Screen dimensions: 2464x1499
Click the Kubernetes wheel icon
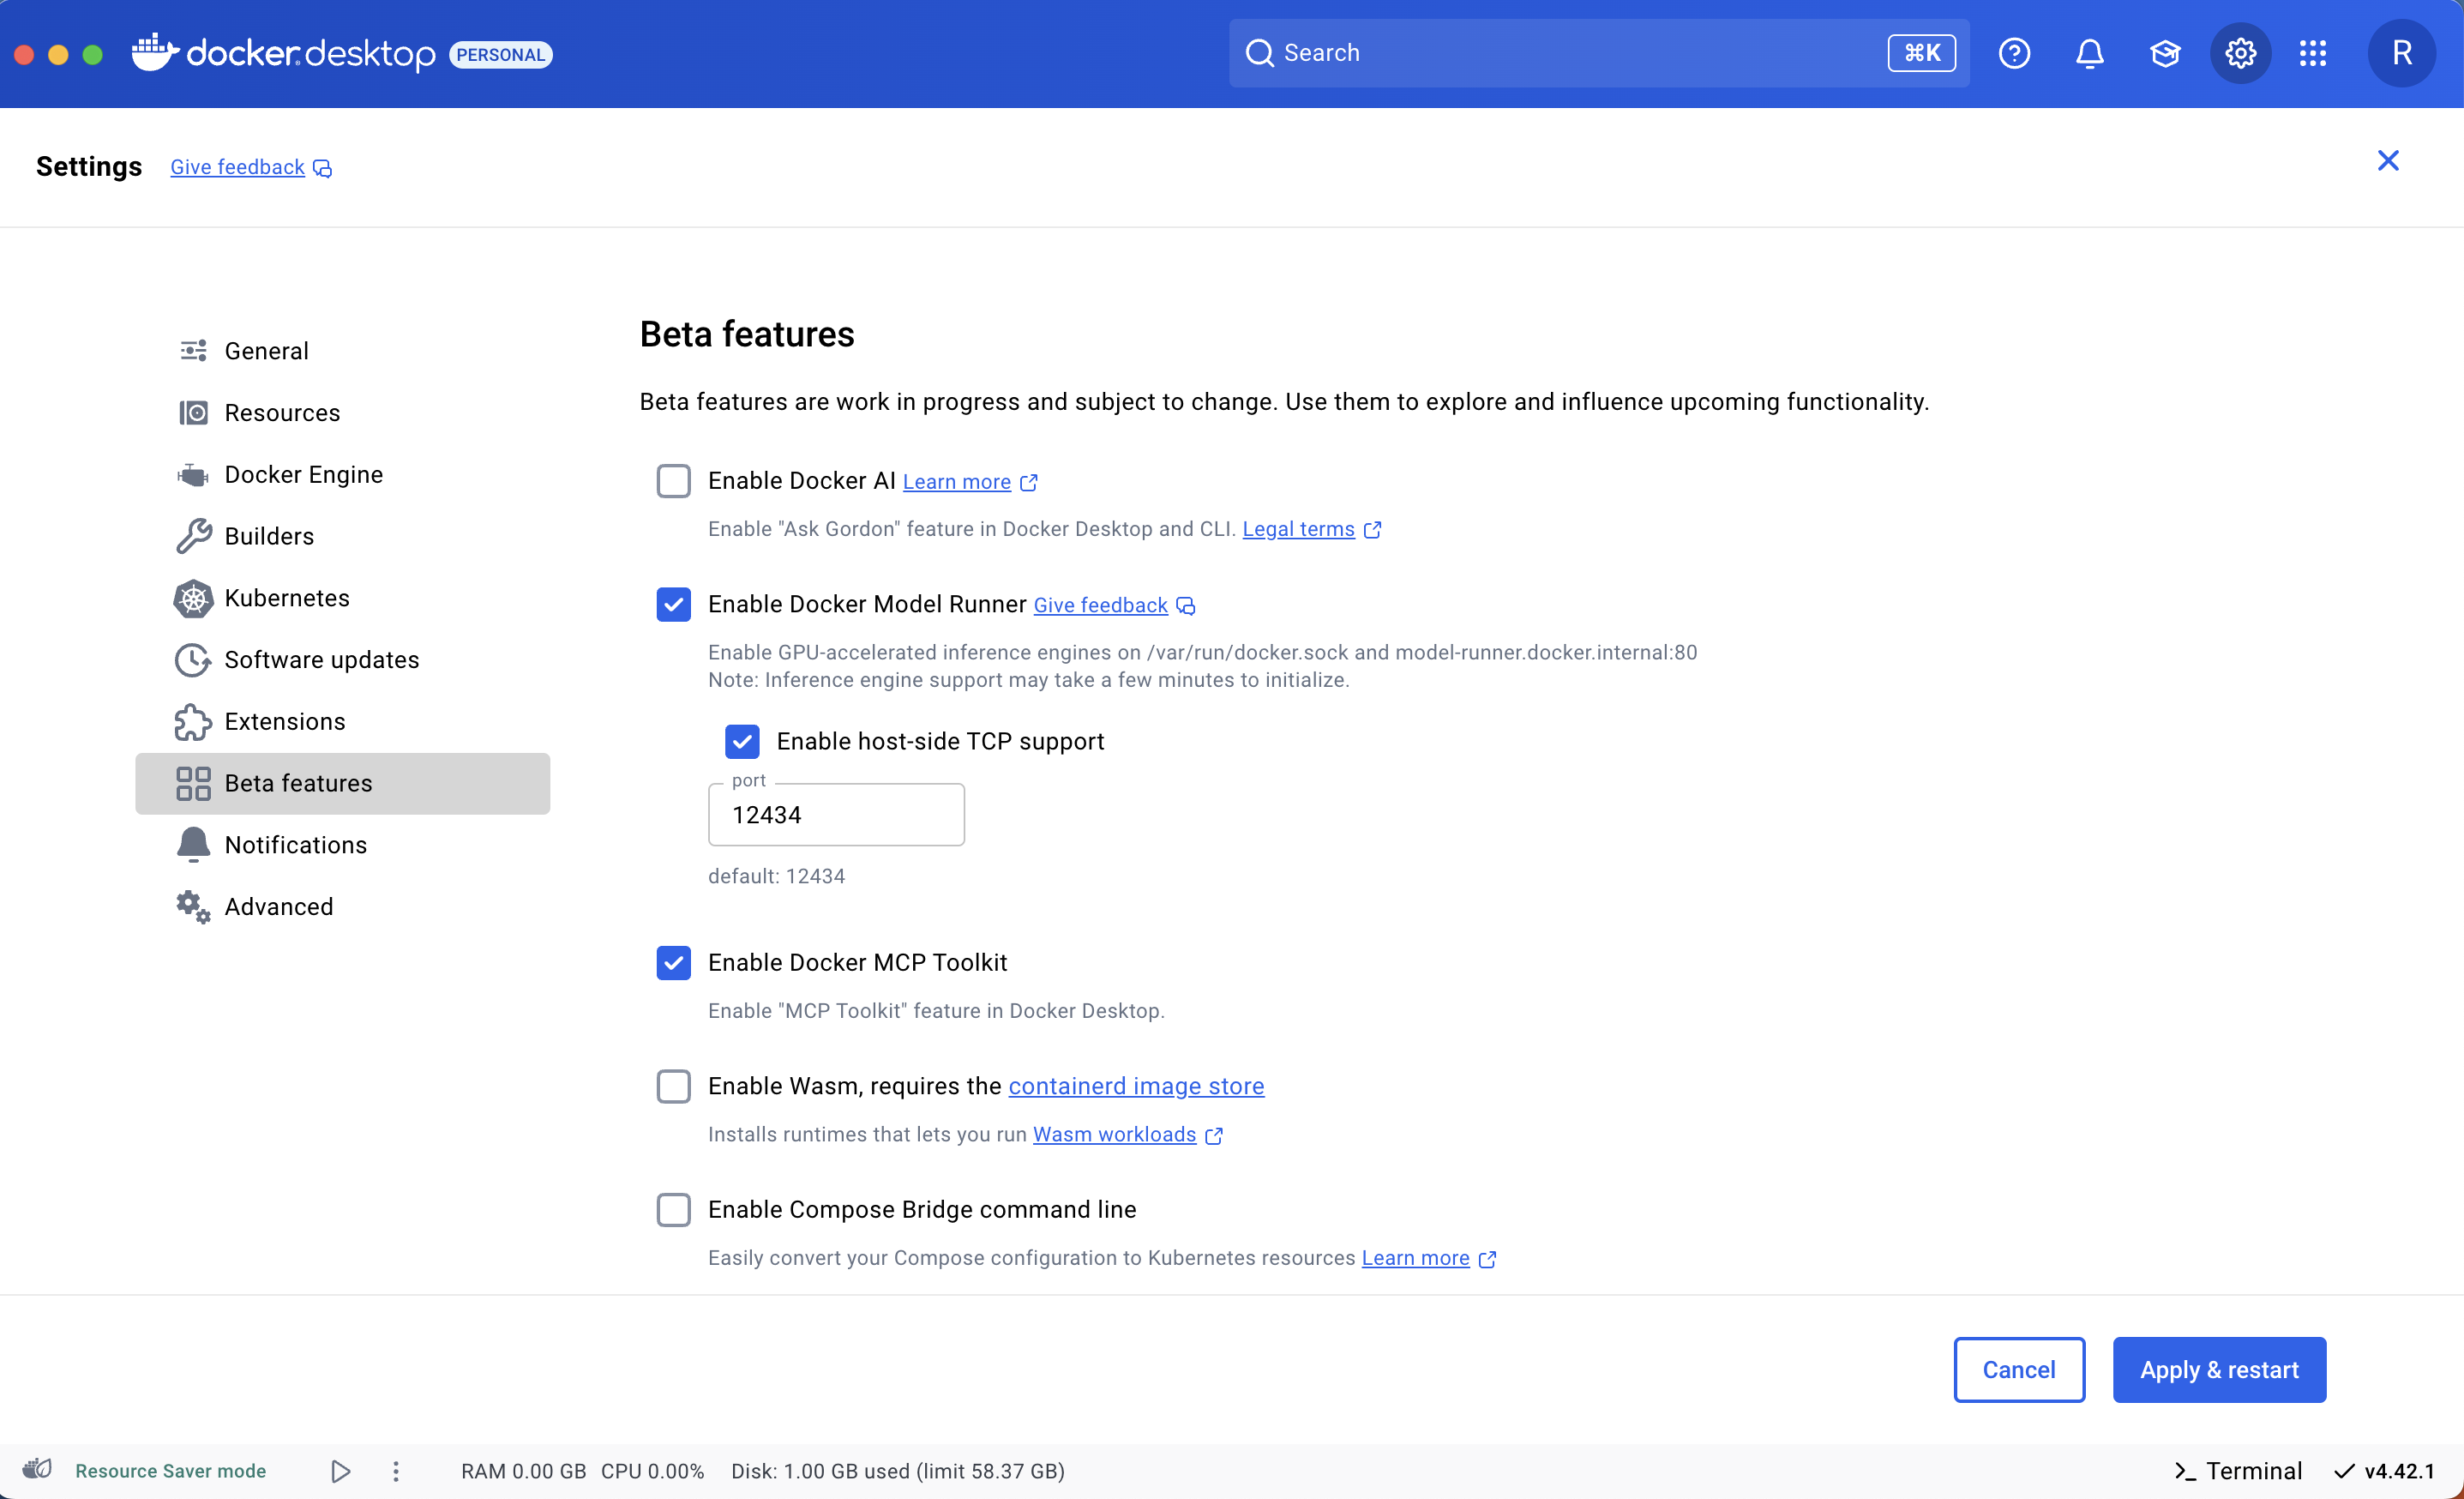[193, 598]
